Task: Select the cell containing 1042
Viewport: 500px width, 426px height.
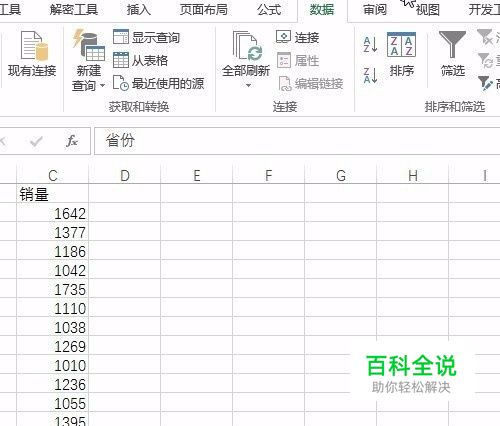Action: click(x=53, y=270)
